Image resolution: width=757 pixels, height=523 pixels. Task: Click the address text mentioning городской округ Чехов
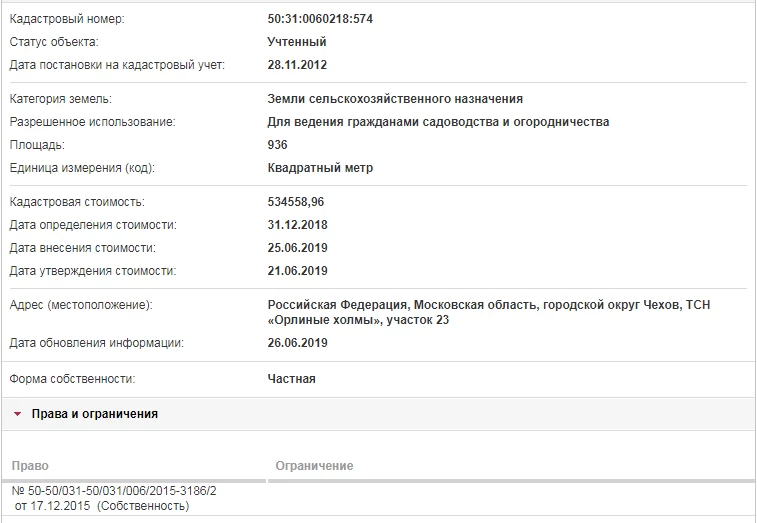[488, 304]
